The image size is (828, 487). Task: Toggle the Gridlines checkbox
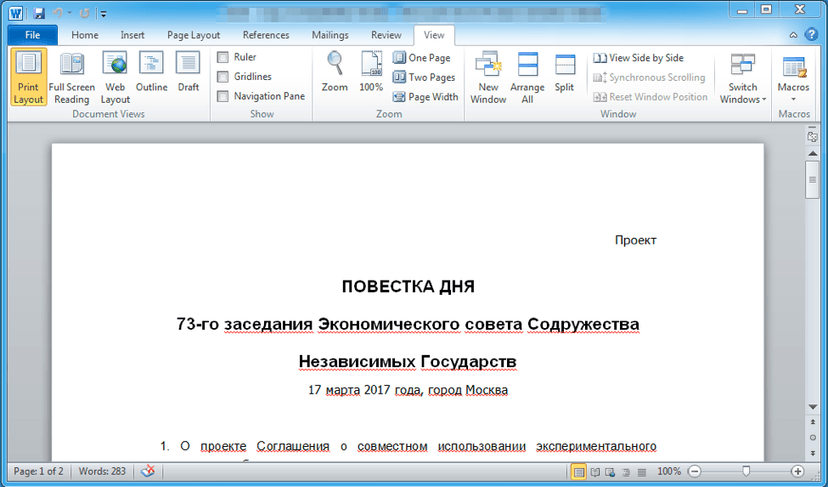pyautogui.click(x=223, y=77)
